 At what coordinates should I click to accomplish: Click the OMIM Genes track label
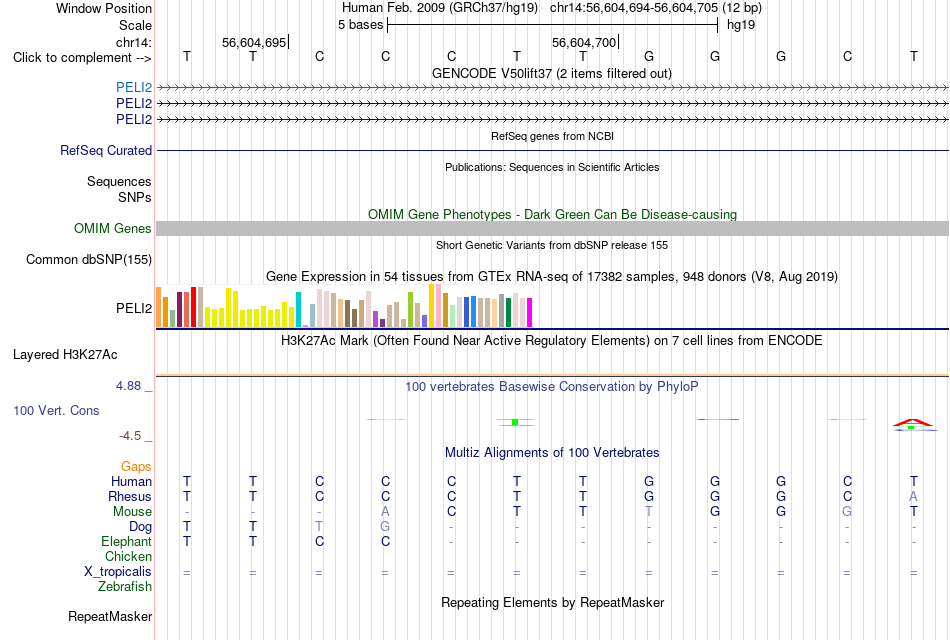(x=113, y=228)
